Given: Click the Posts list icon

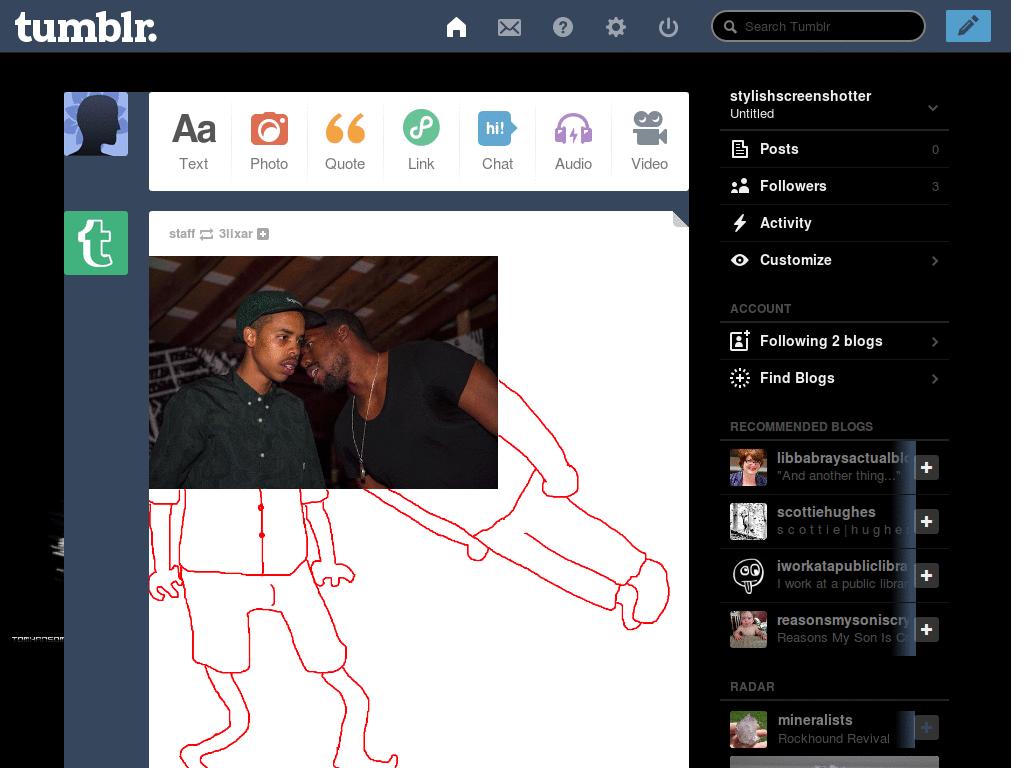Looking at the screenshot, I should [x=740, y=149].
